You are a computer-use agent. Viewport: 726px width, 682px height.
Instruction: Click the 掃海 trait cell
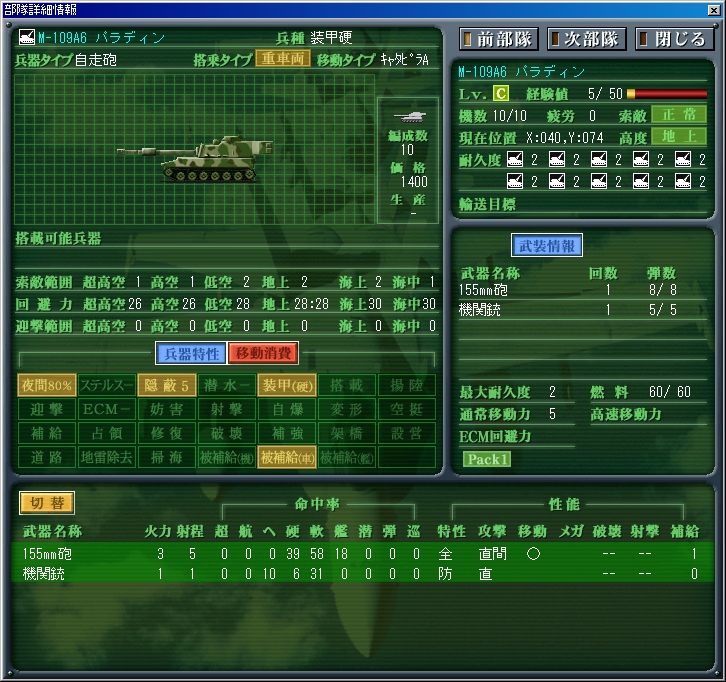[167, 457]
